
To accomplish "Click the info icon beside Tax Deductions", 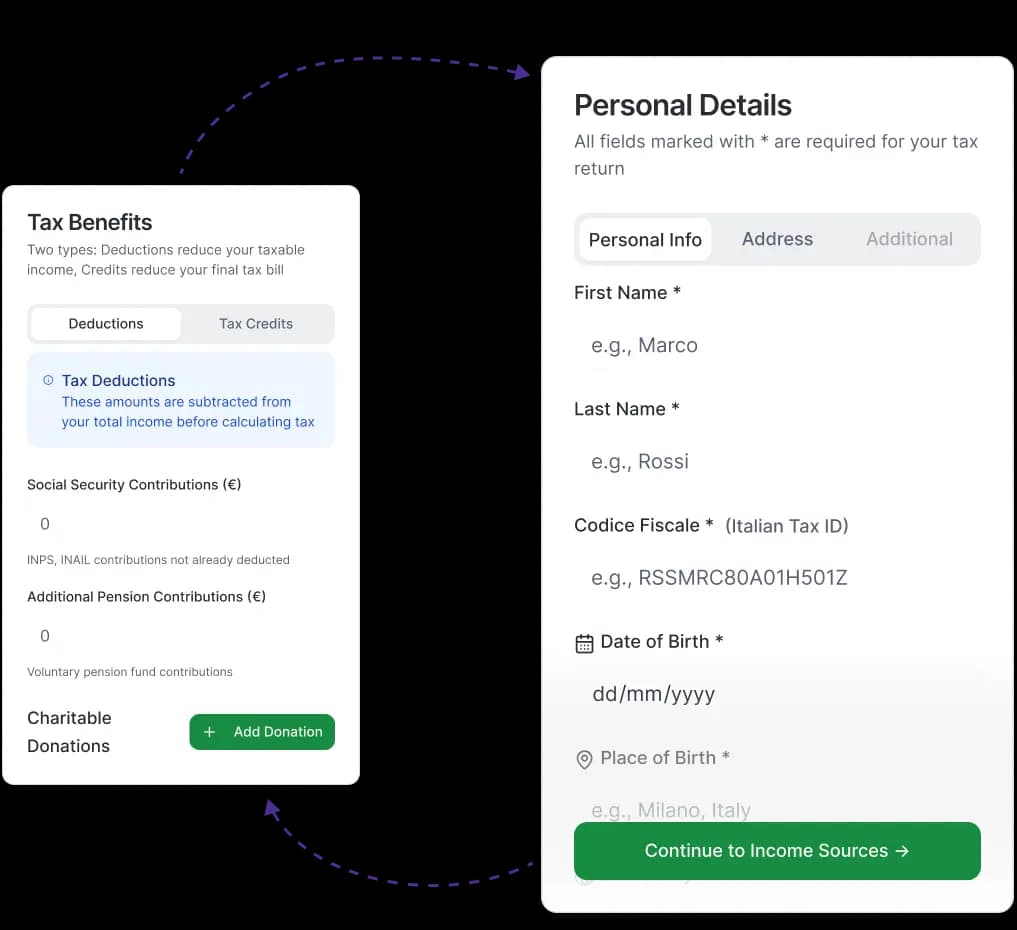I will (x=48, y=380).
